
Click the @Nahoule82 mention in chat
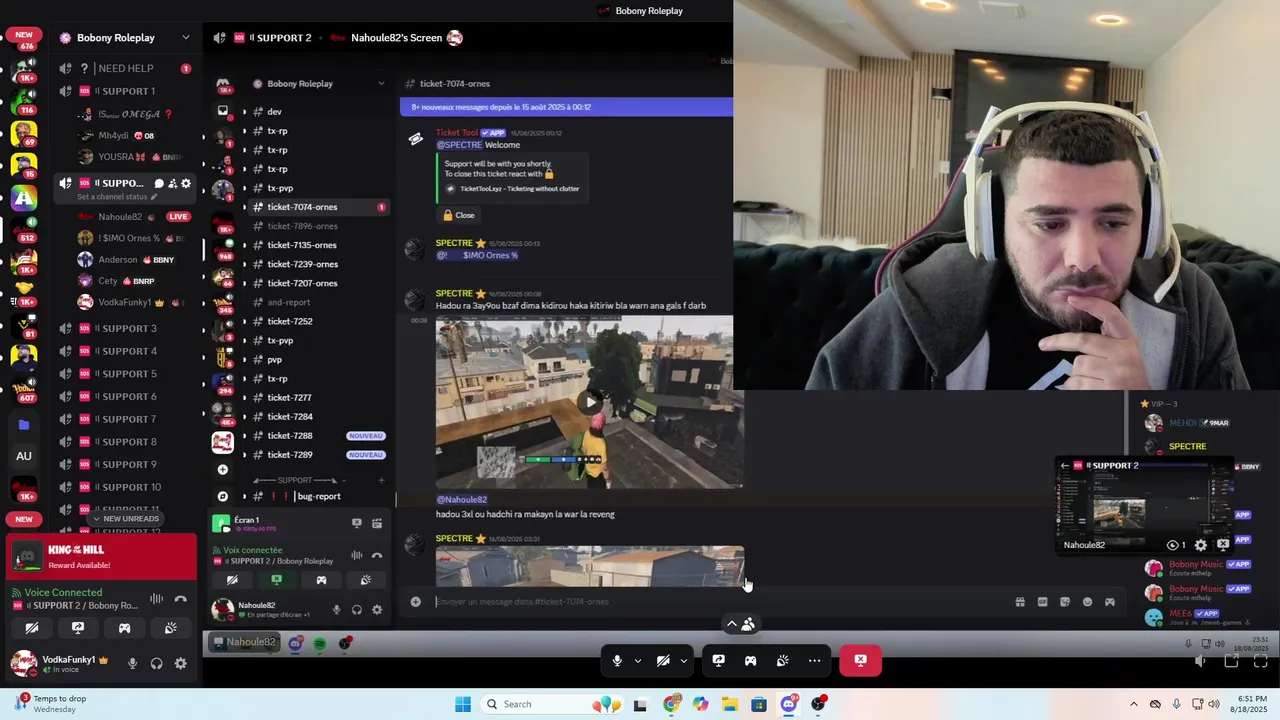tap(461, 500)
